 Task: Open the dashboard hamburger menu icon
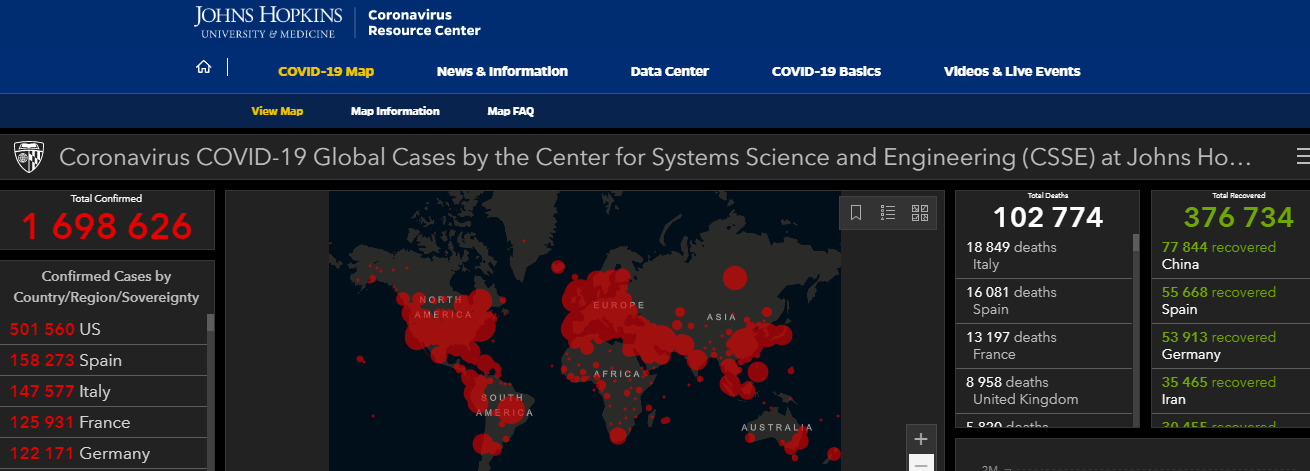pos(1302,157)
